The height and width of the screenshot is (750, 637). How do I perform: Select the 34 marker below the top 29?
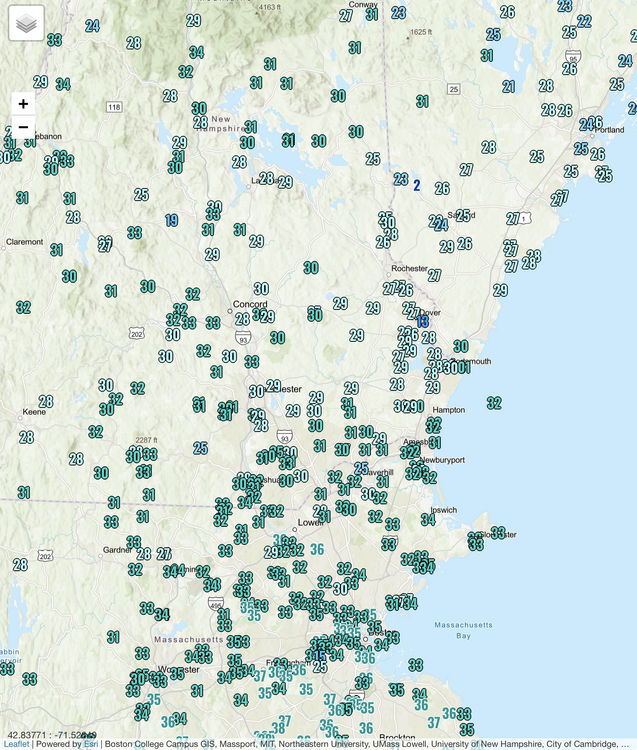pos(196,52)
